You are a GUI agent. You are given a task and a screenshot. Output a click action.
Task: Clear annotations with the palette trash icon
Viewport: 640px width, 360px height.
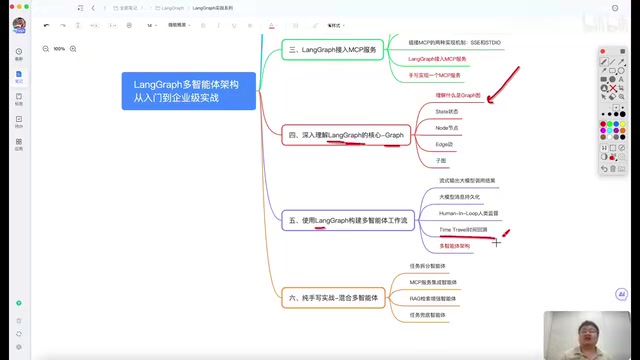coord(613,169)
